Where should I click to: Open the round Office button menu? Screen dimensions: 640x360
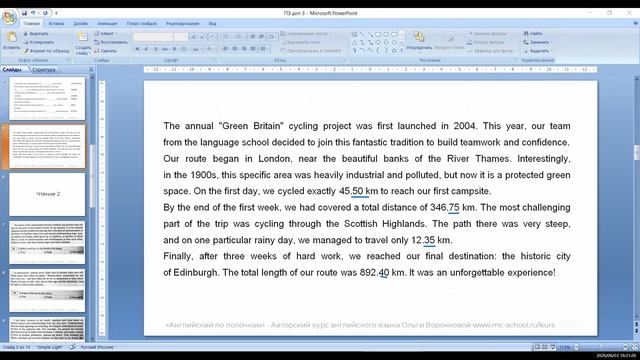[9, 17]
